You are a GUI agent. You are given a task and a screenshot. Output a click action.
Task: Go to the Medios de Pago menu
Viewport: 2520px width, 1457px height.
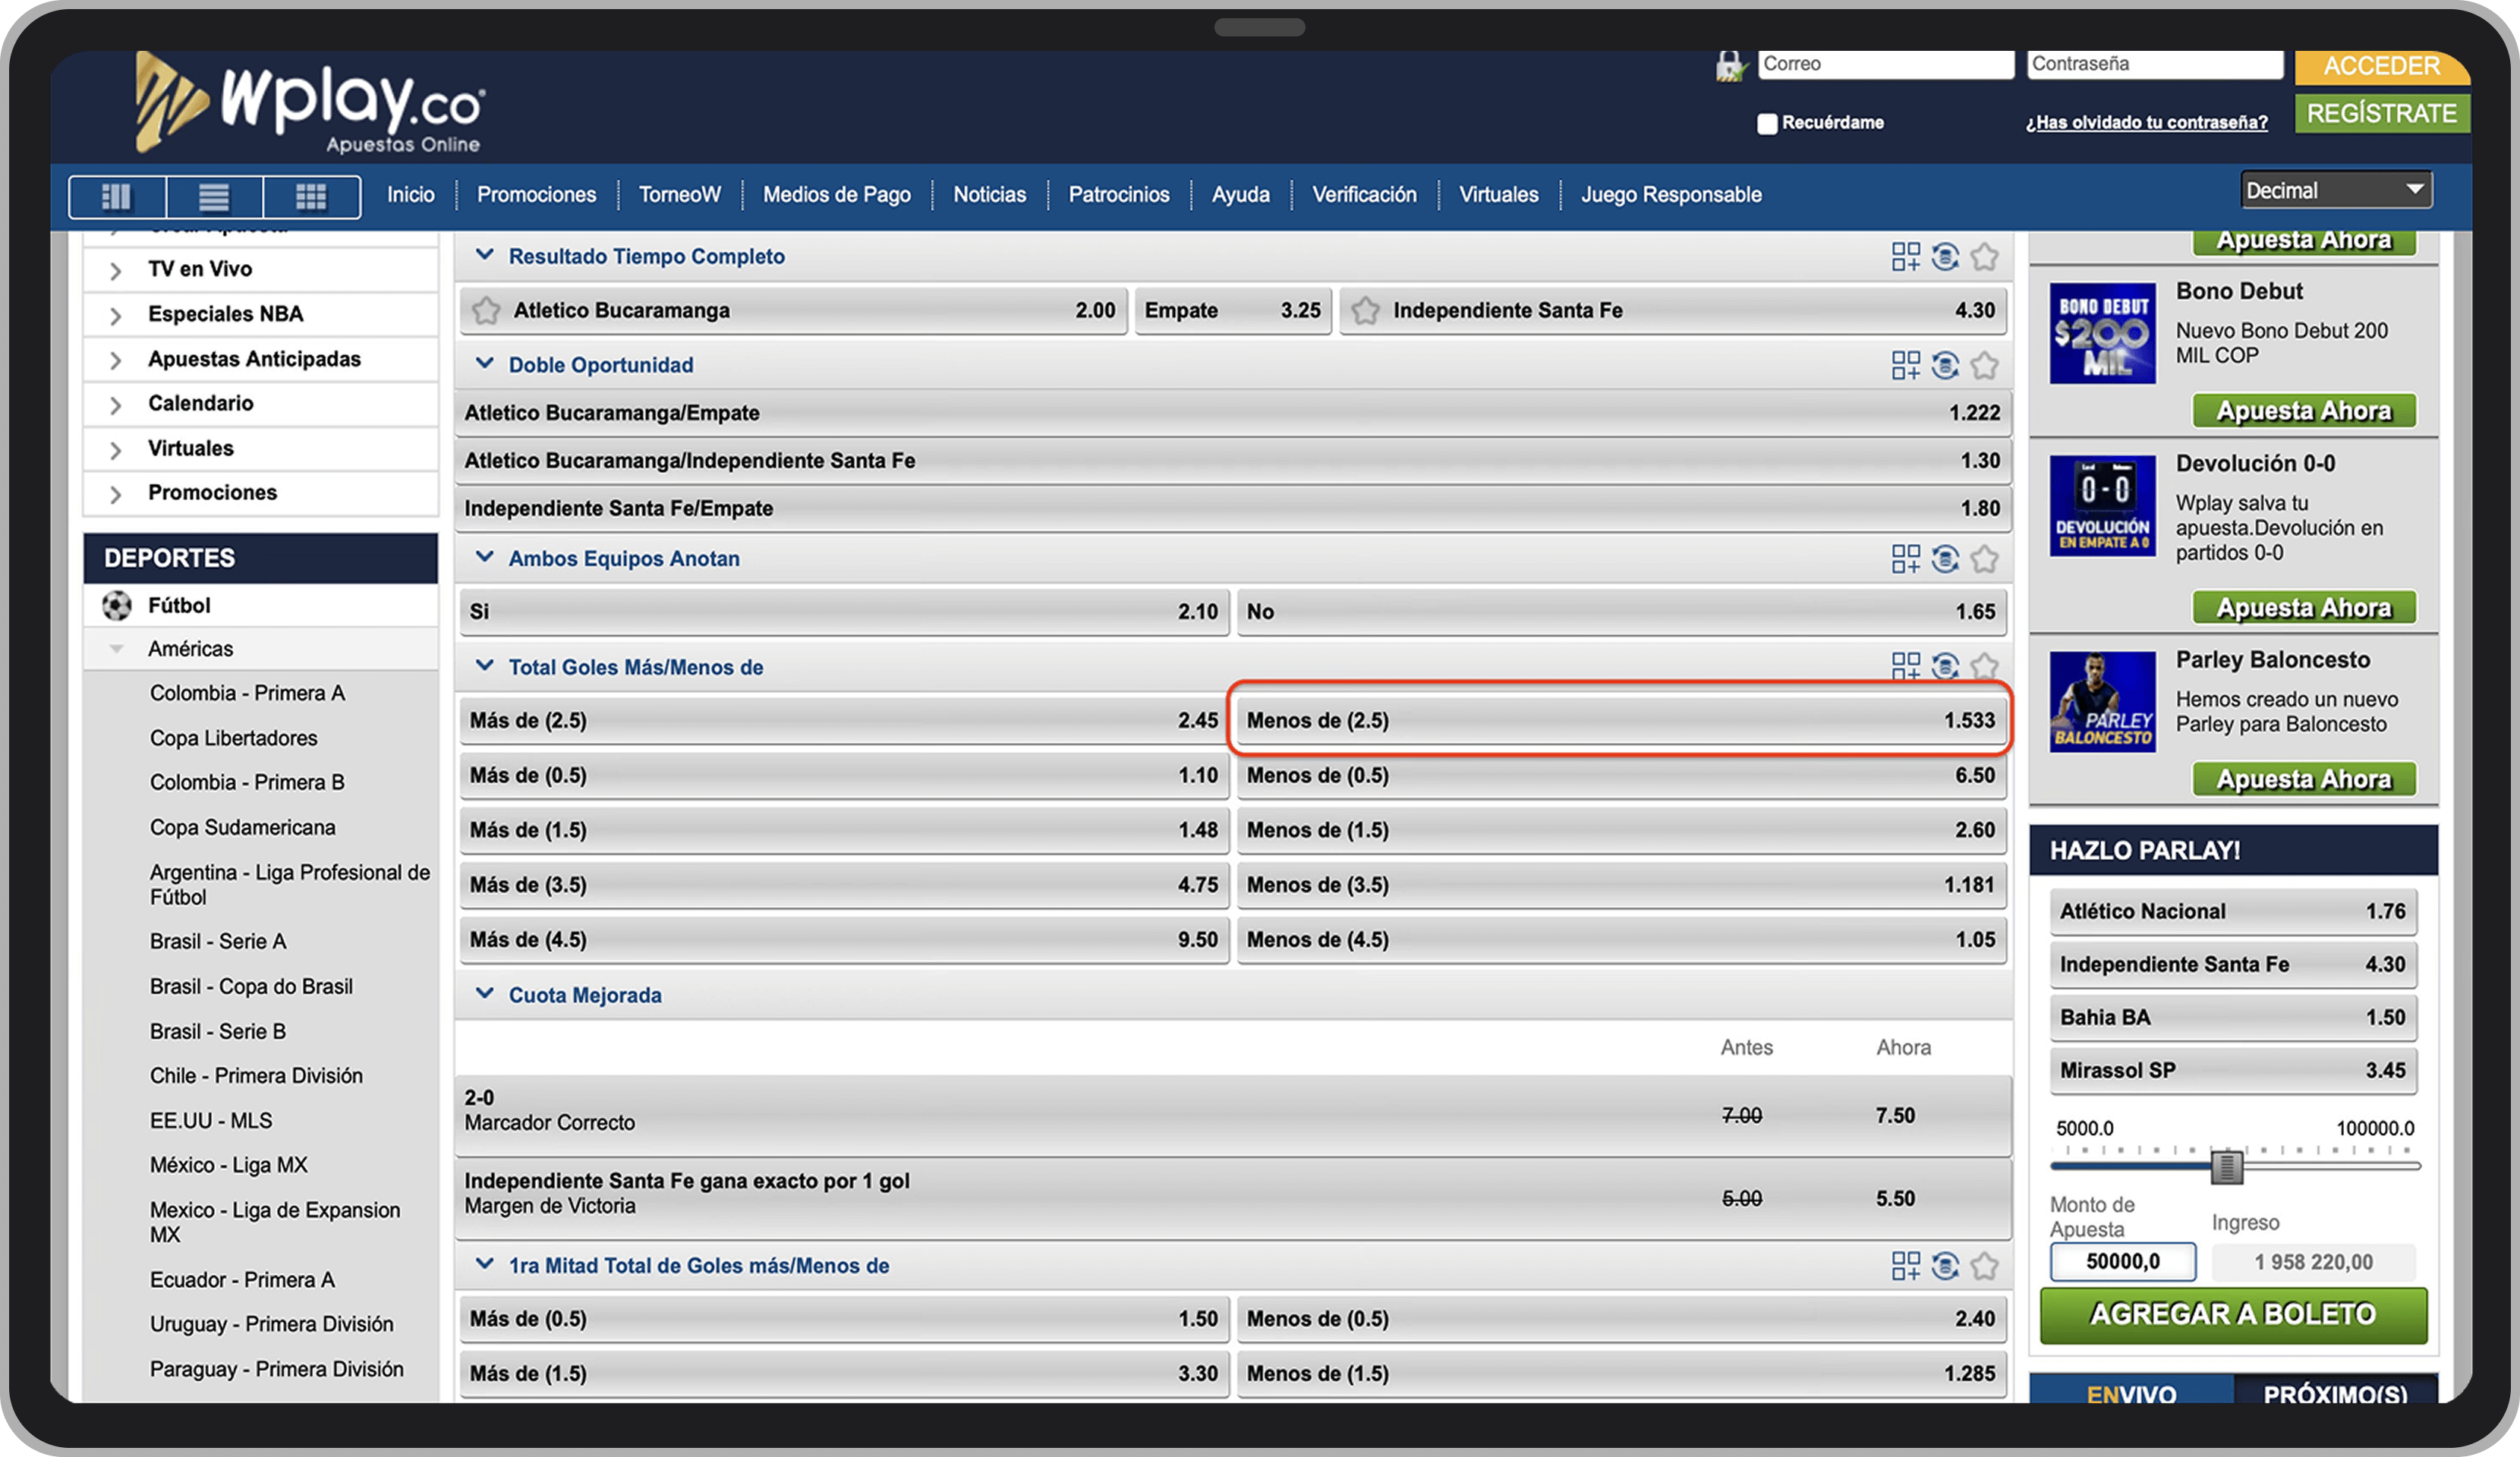point(836,195)
